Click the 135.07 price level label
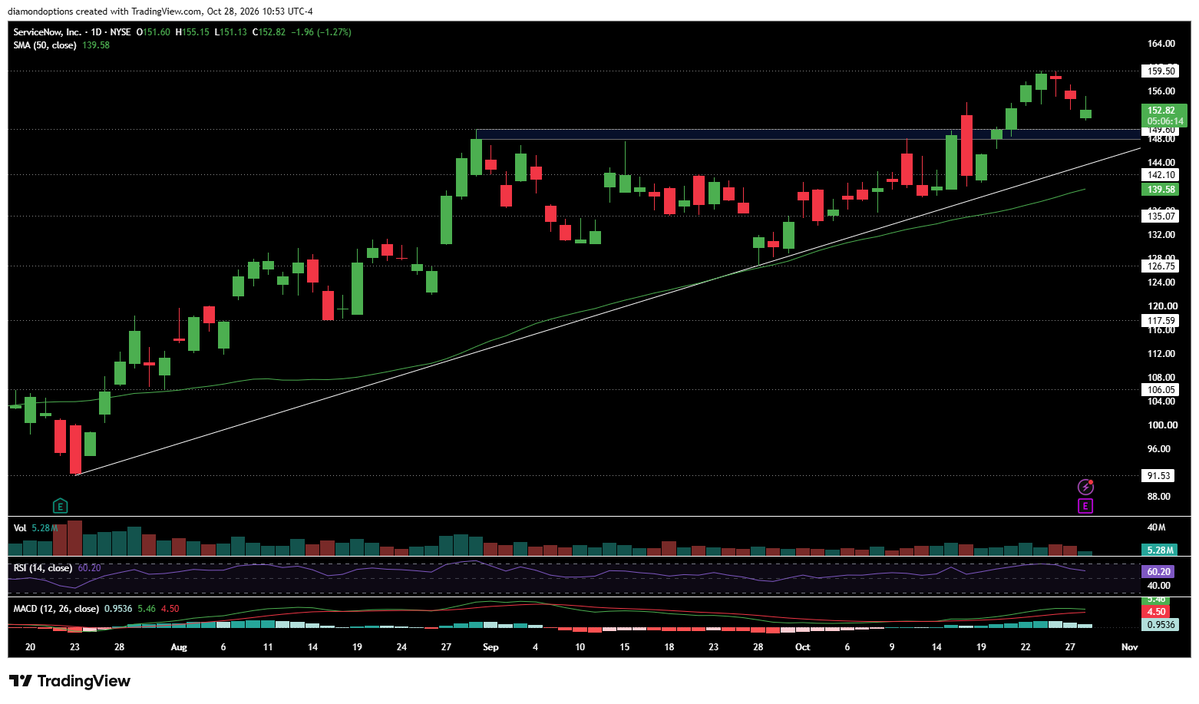 pyautogui.click(x=1158, y=216)
